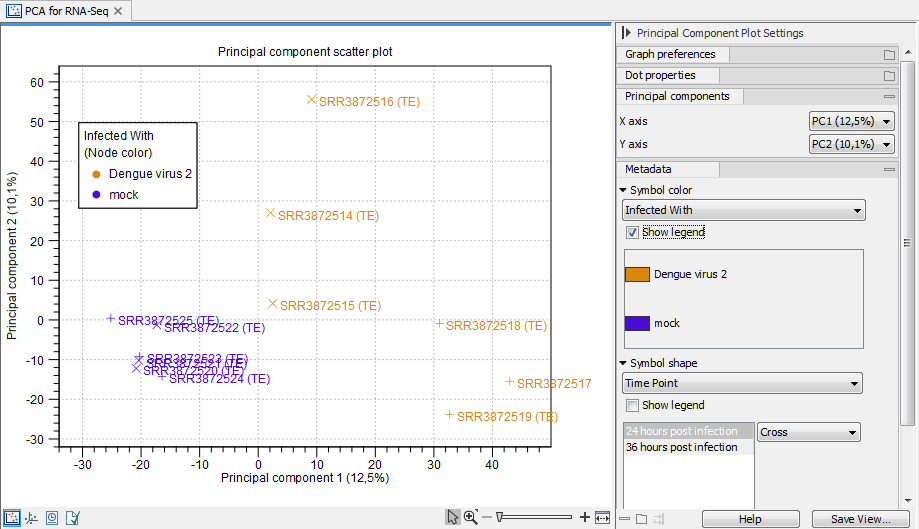Open the Time Point symbol shape dropdown

point(741,383)
